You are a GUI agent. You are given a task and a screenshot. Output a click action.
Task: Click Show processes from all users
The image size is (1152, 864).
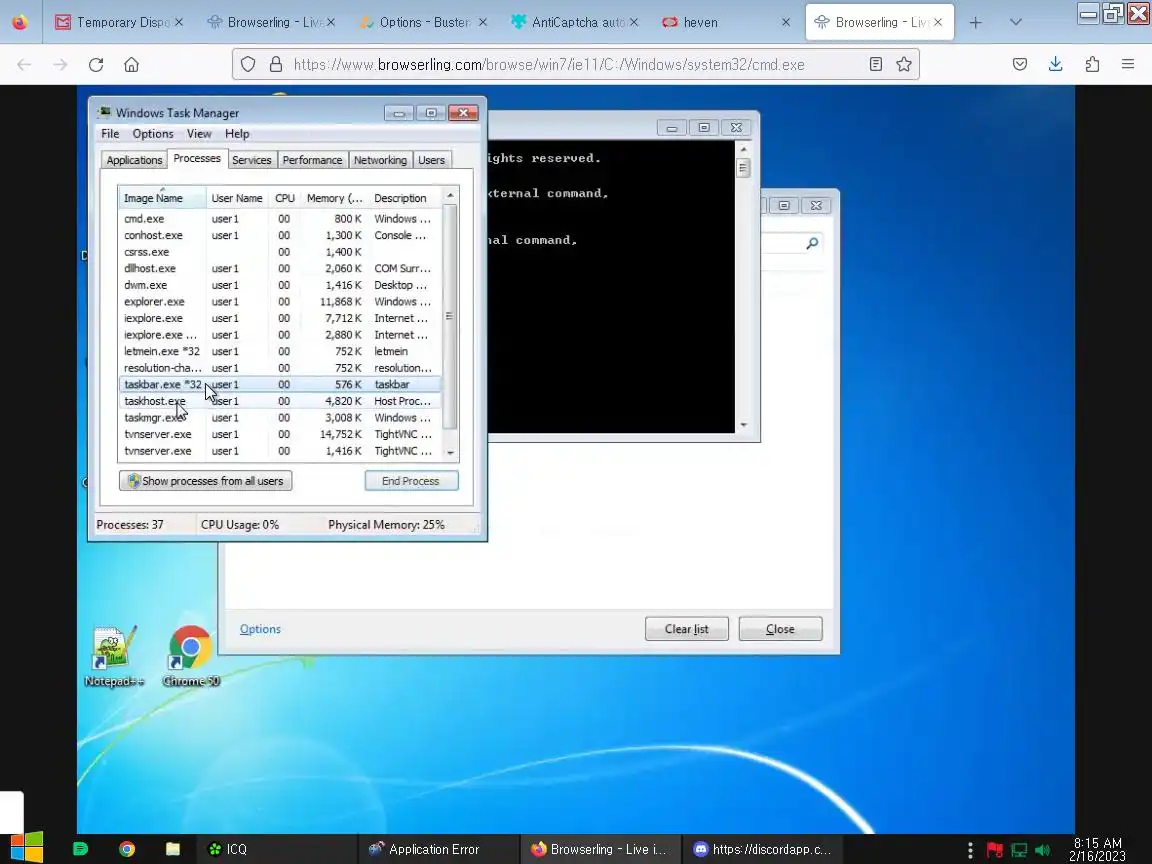[206, 481]
